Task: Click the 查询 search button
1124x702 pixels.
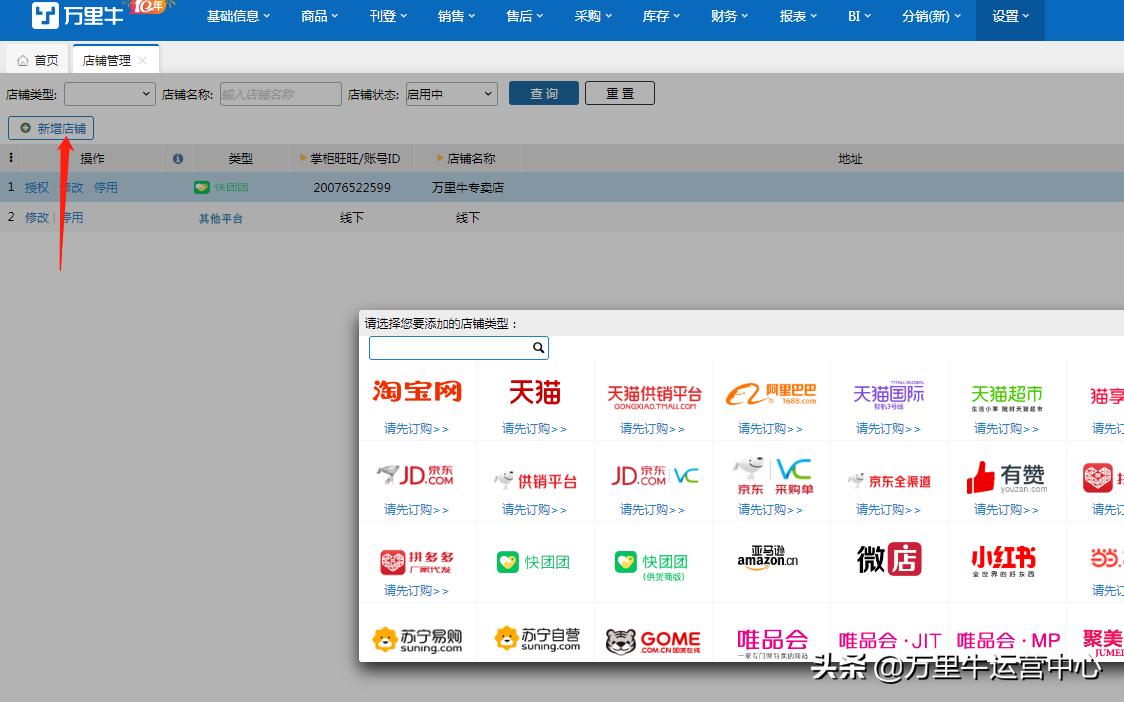Action: click(x=543, y=92)
